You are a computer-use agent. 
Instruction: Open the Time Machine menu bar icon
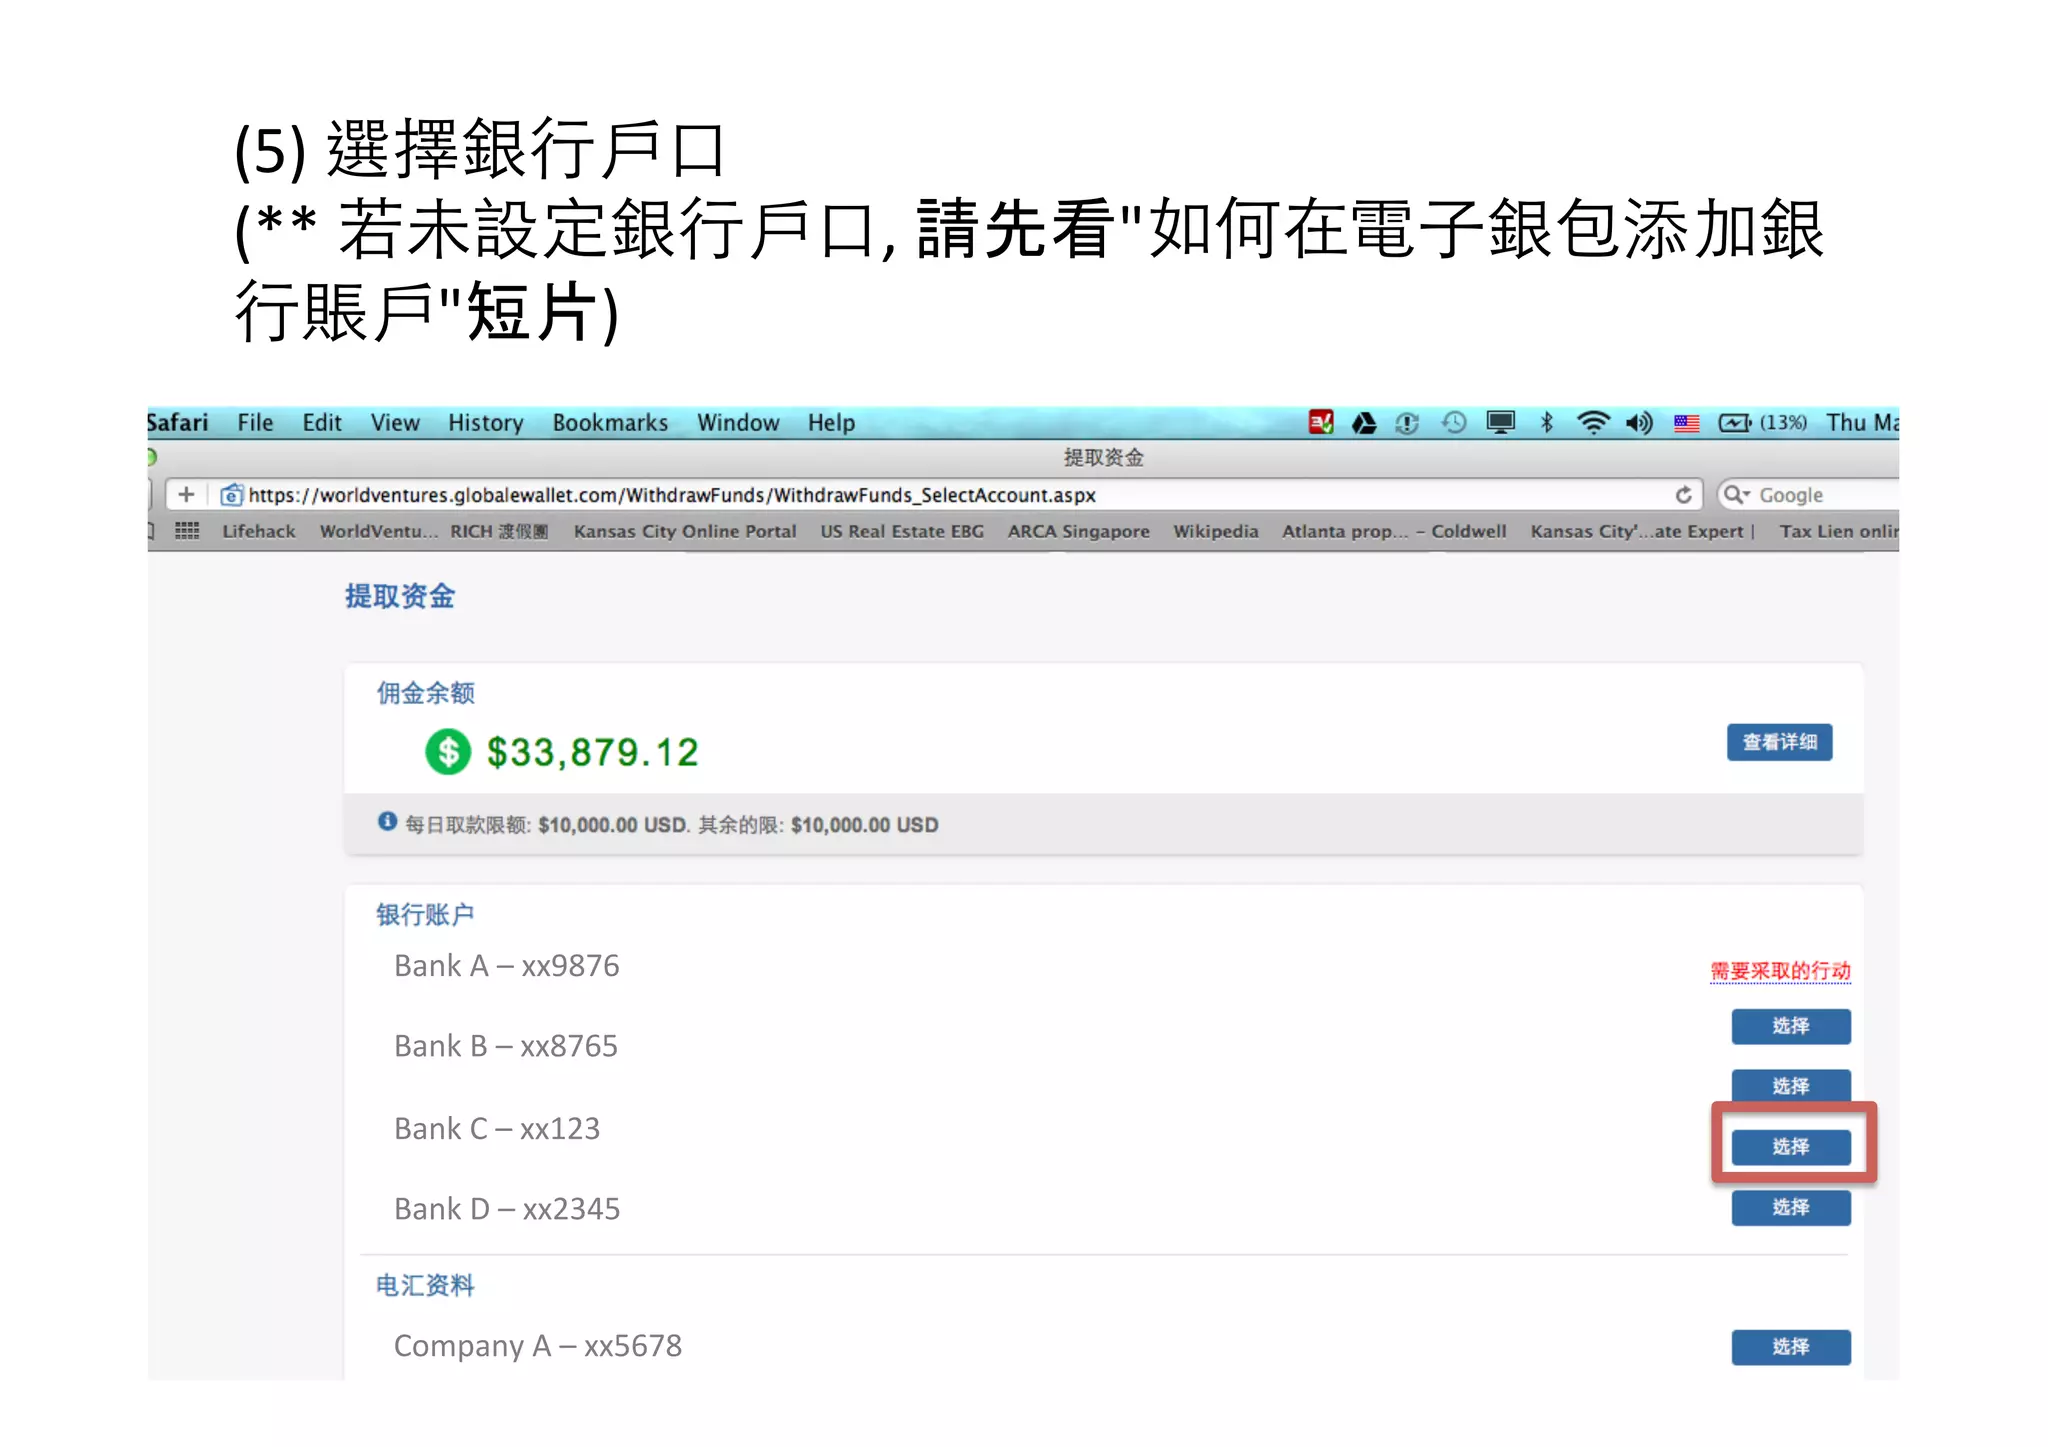tap(1454, 423)
